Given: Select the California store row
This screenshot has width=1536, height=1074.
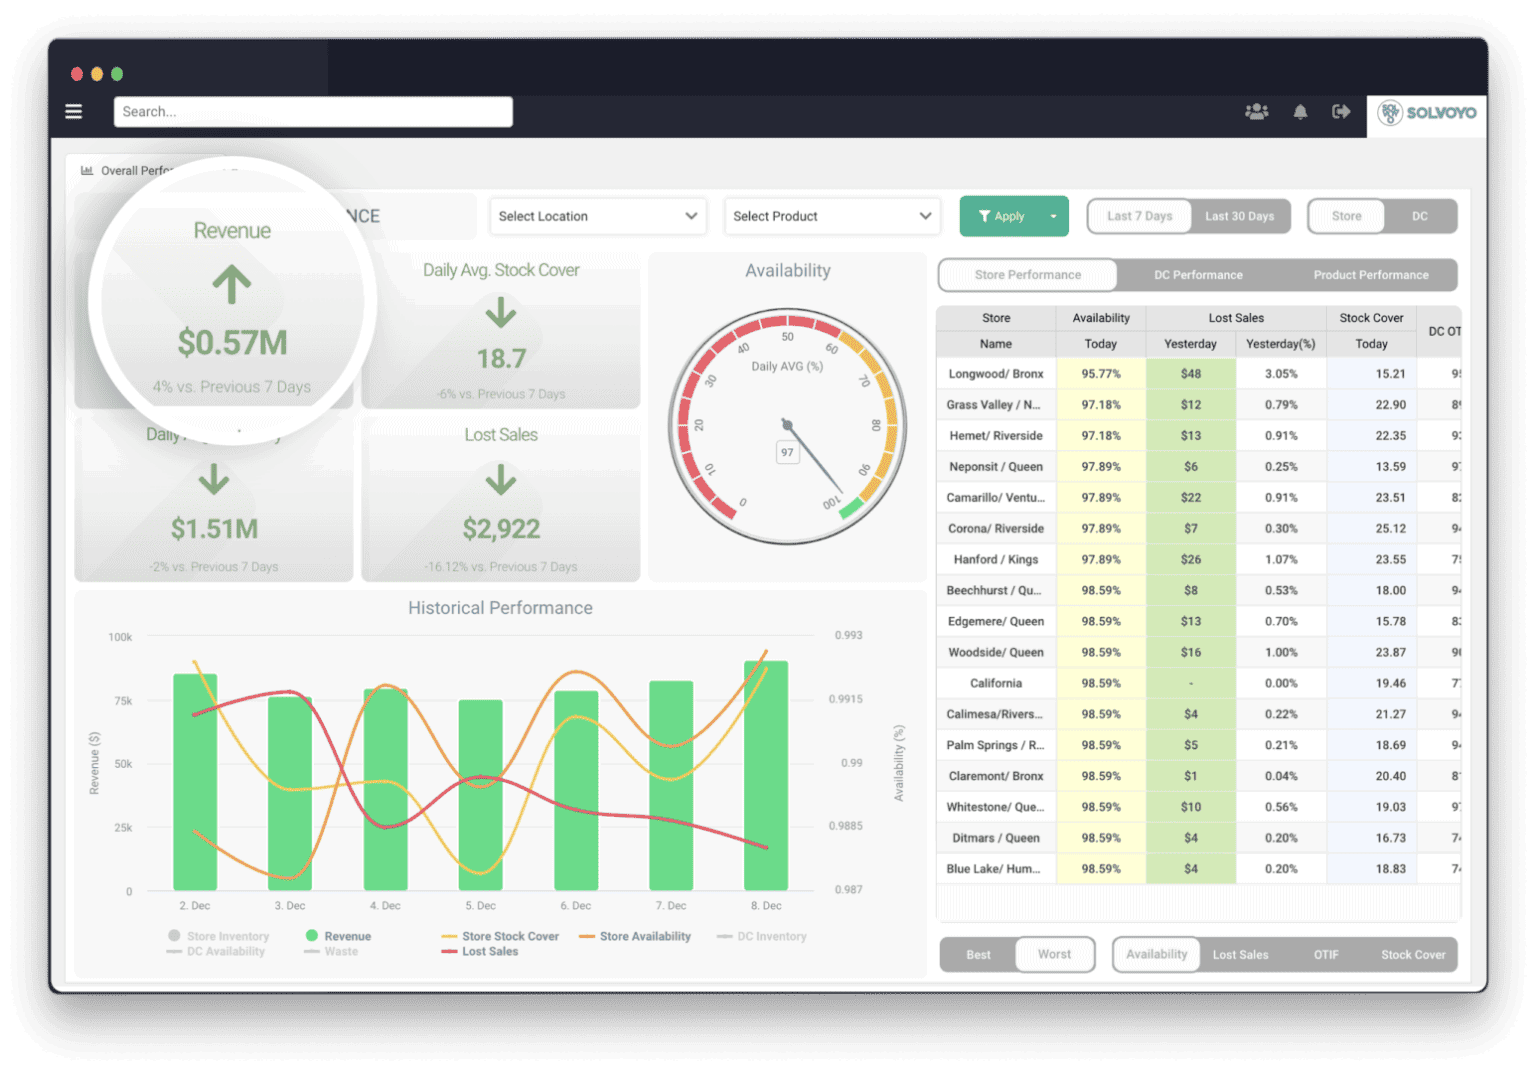Looking at the screenshot, I should 1198,684.
